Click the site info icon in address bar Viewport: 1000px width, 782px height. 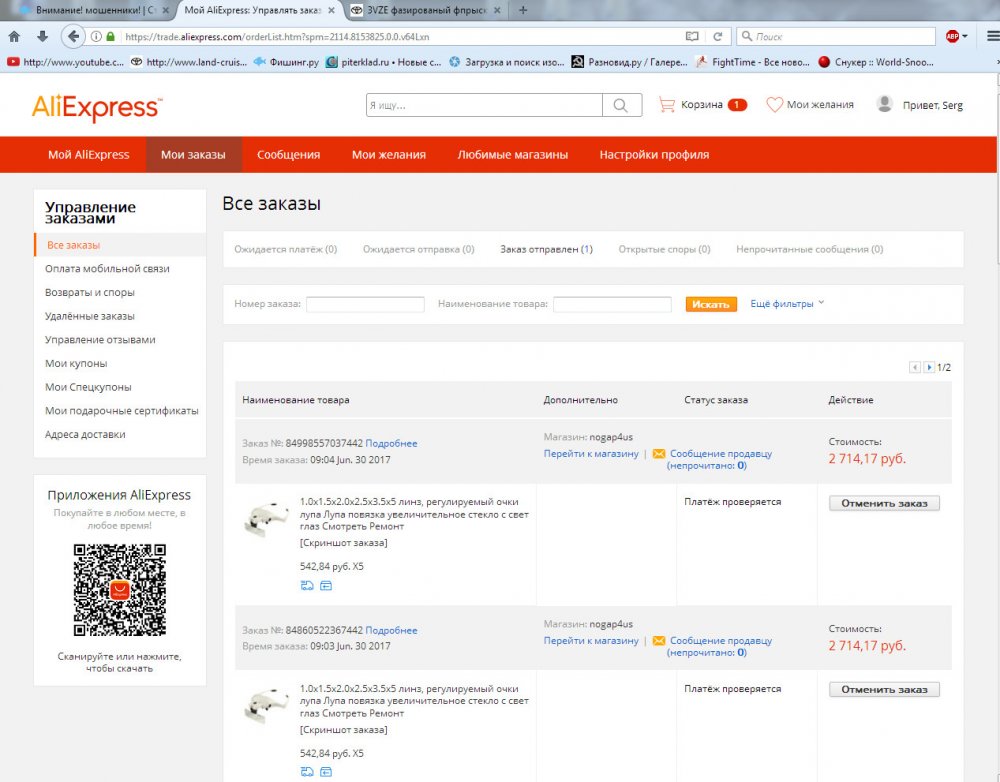coord(96,36)
